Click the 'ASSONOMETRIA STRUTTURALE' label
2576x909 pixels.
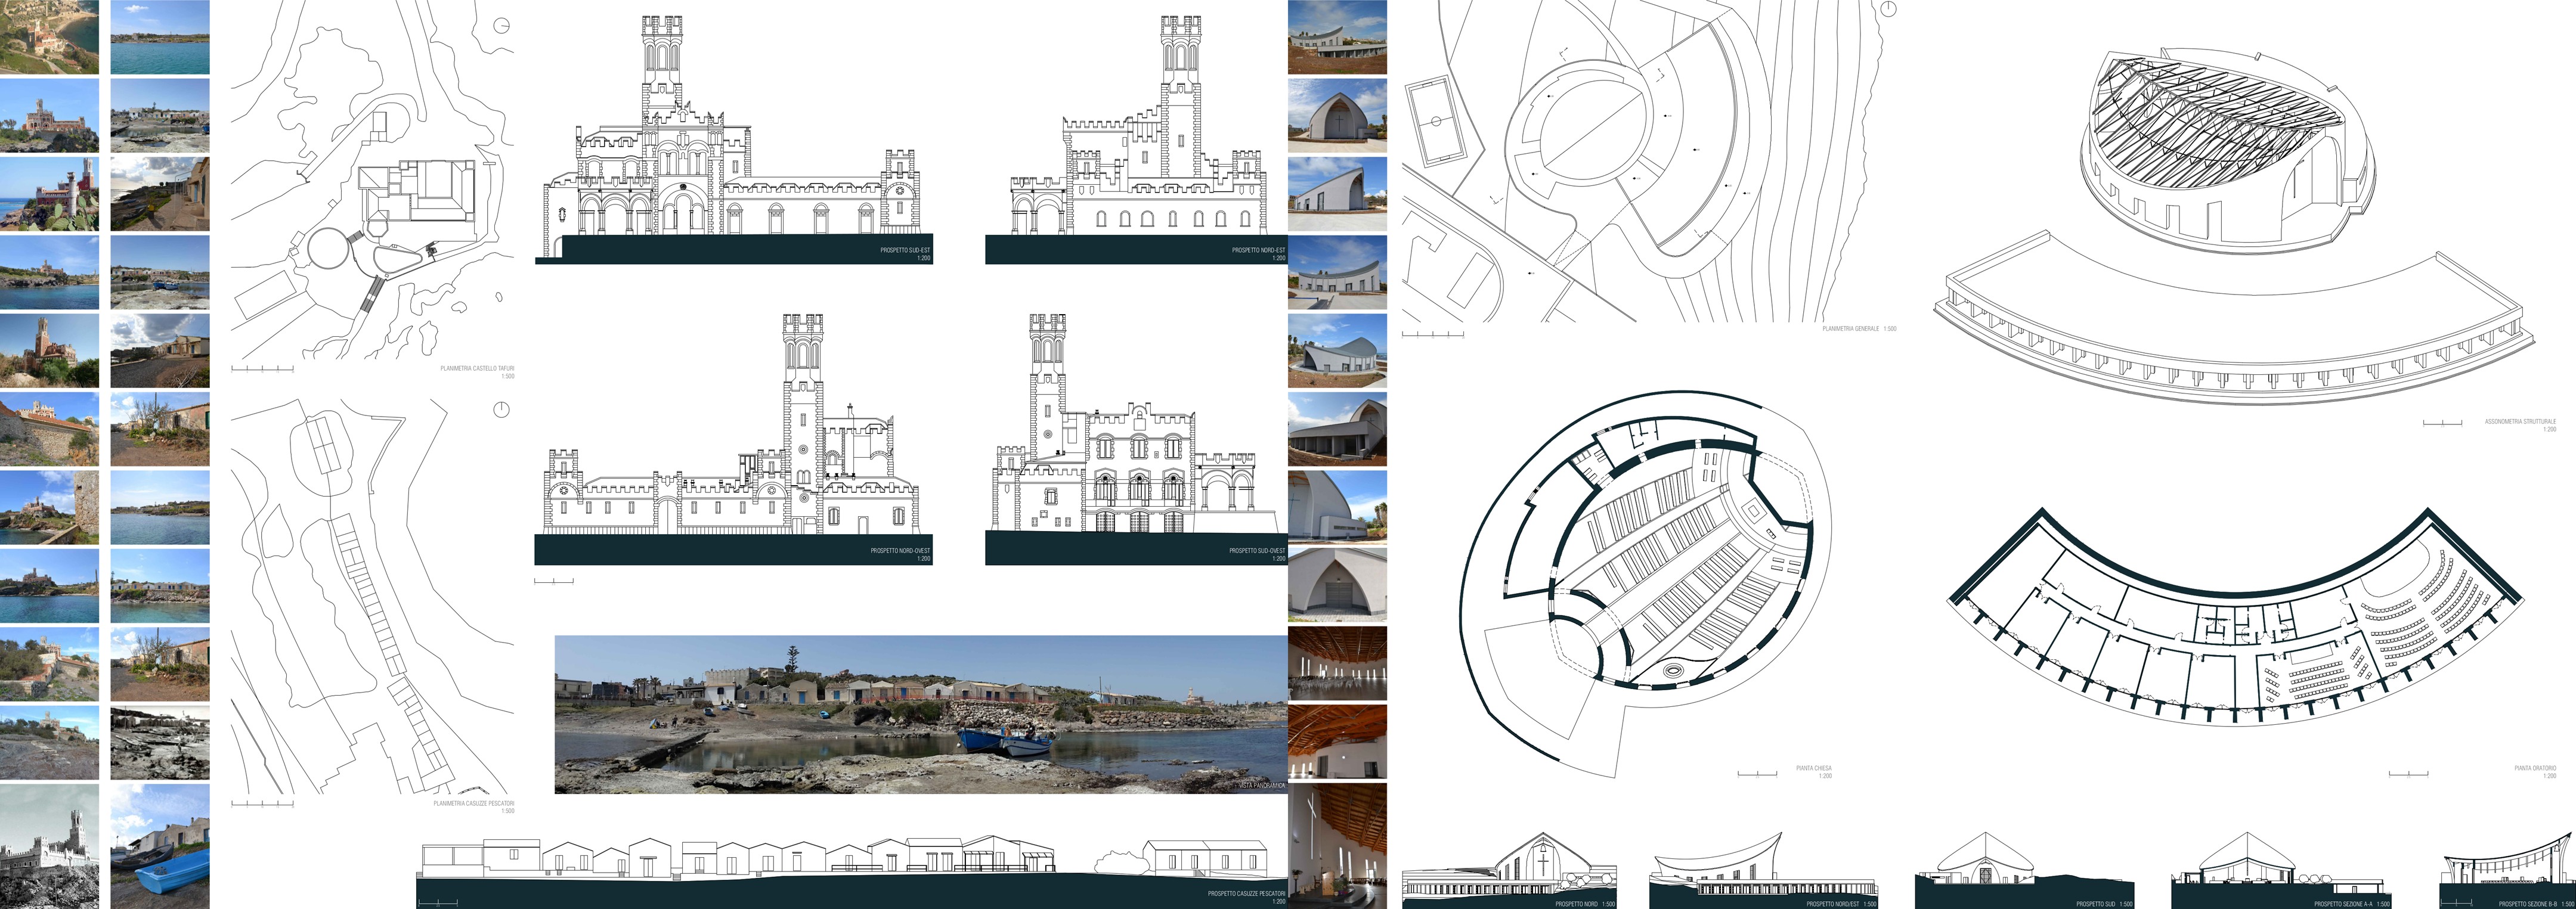click(x=2520, y=422)
